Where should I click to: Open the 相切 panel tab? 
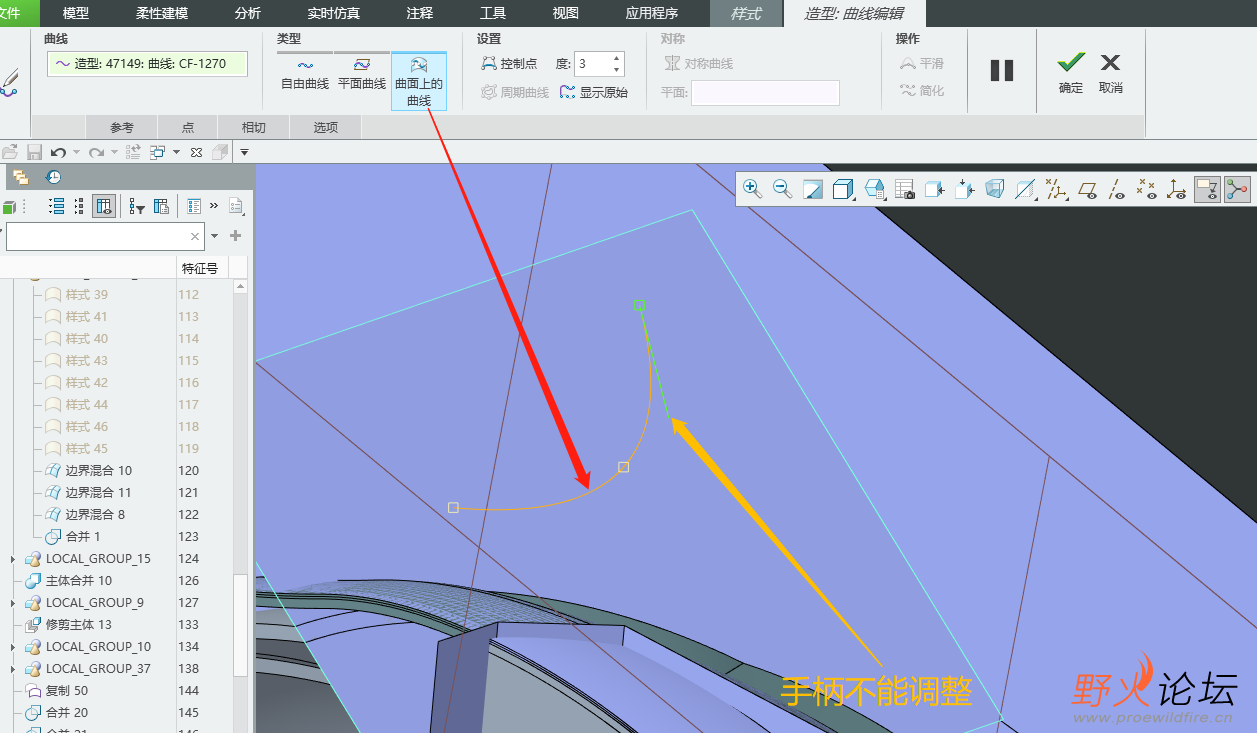click(x=253, y=127)
